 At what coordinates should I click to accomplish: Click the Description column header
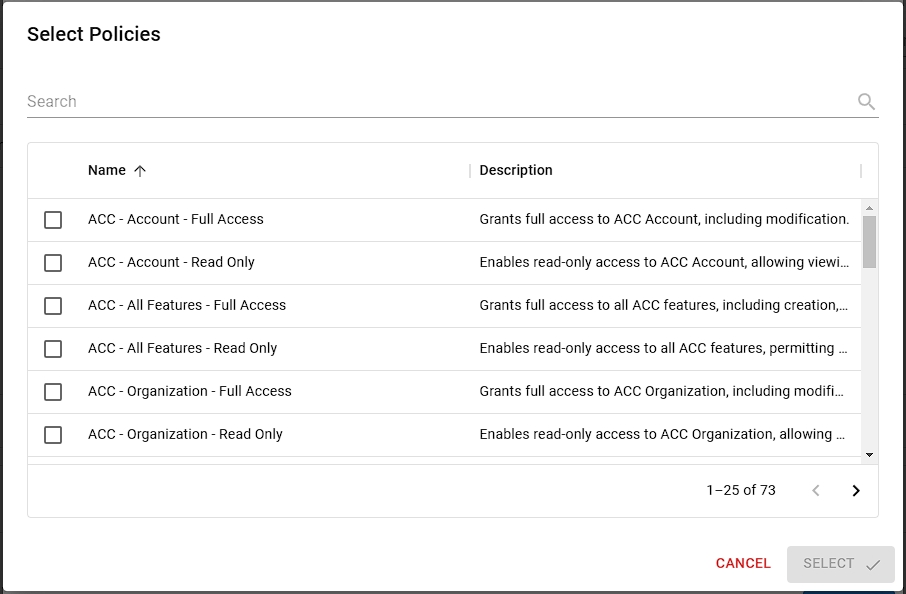click(516, 171)
